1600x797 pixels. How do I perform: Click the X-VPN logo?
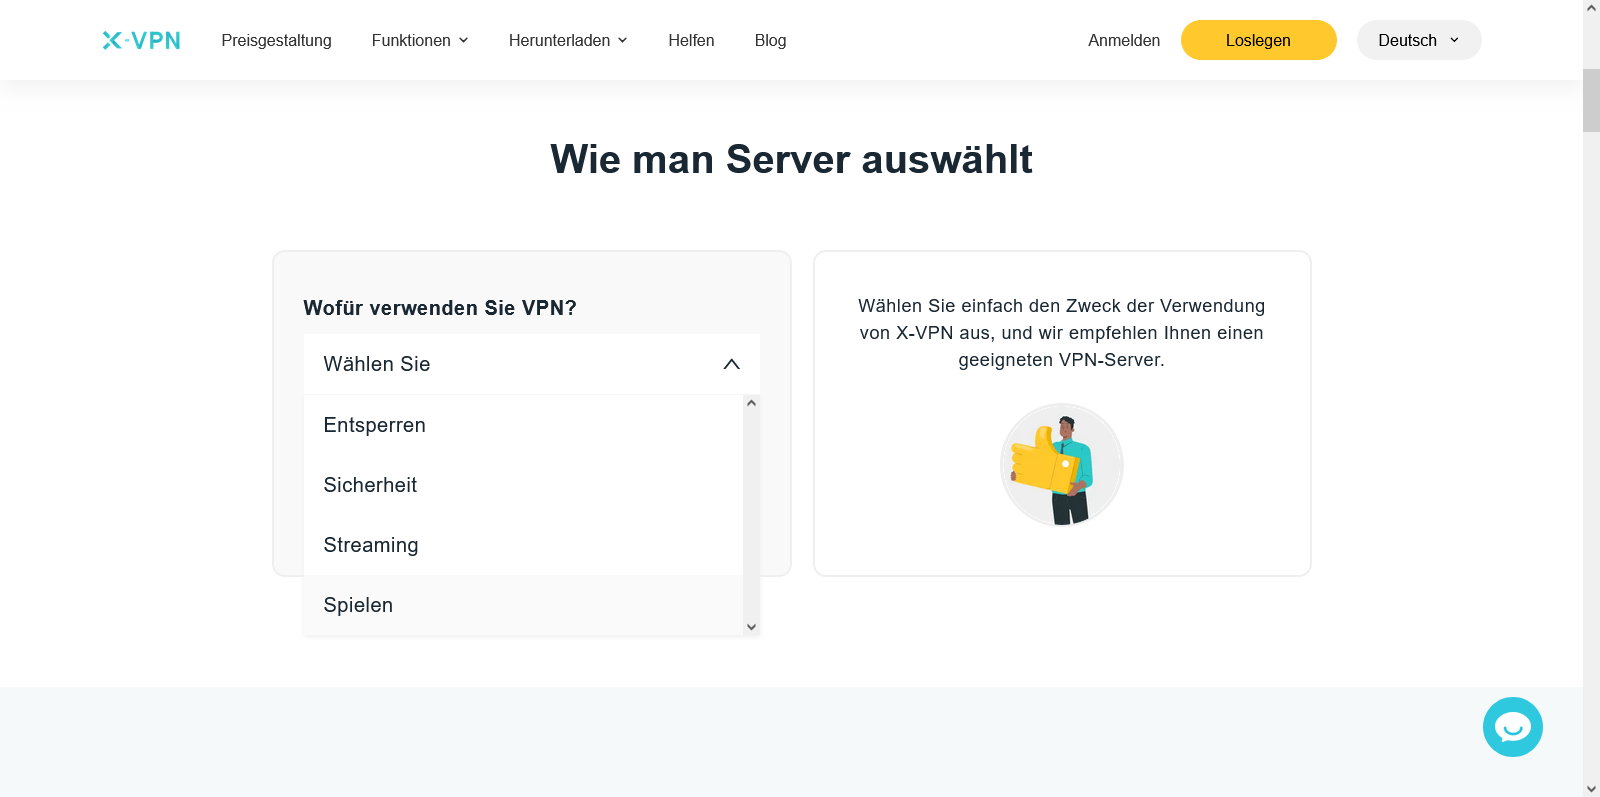(x=141, y=40)
